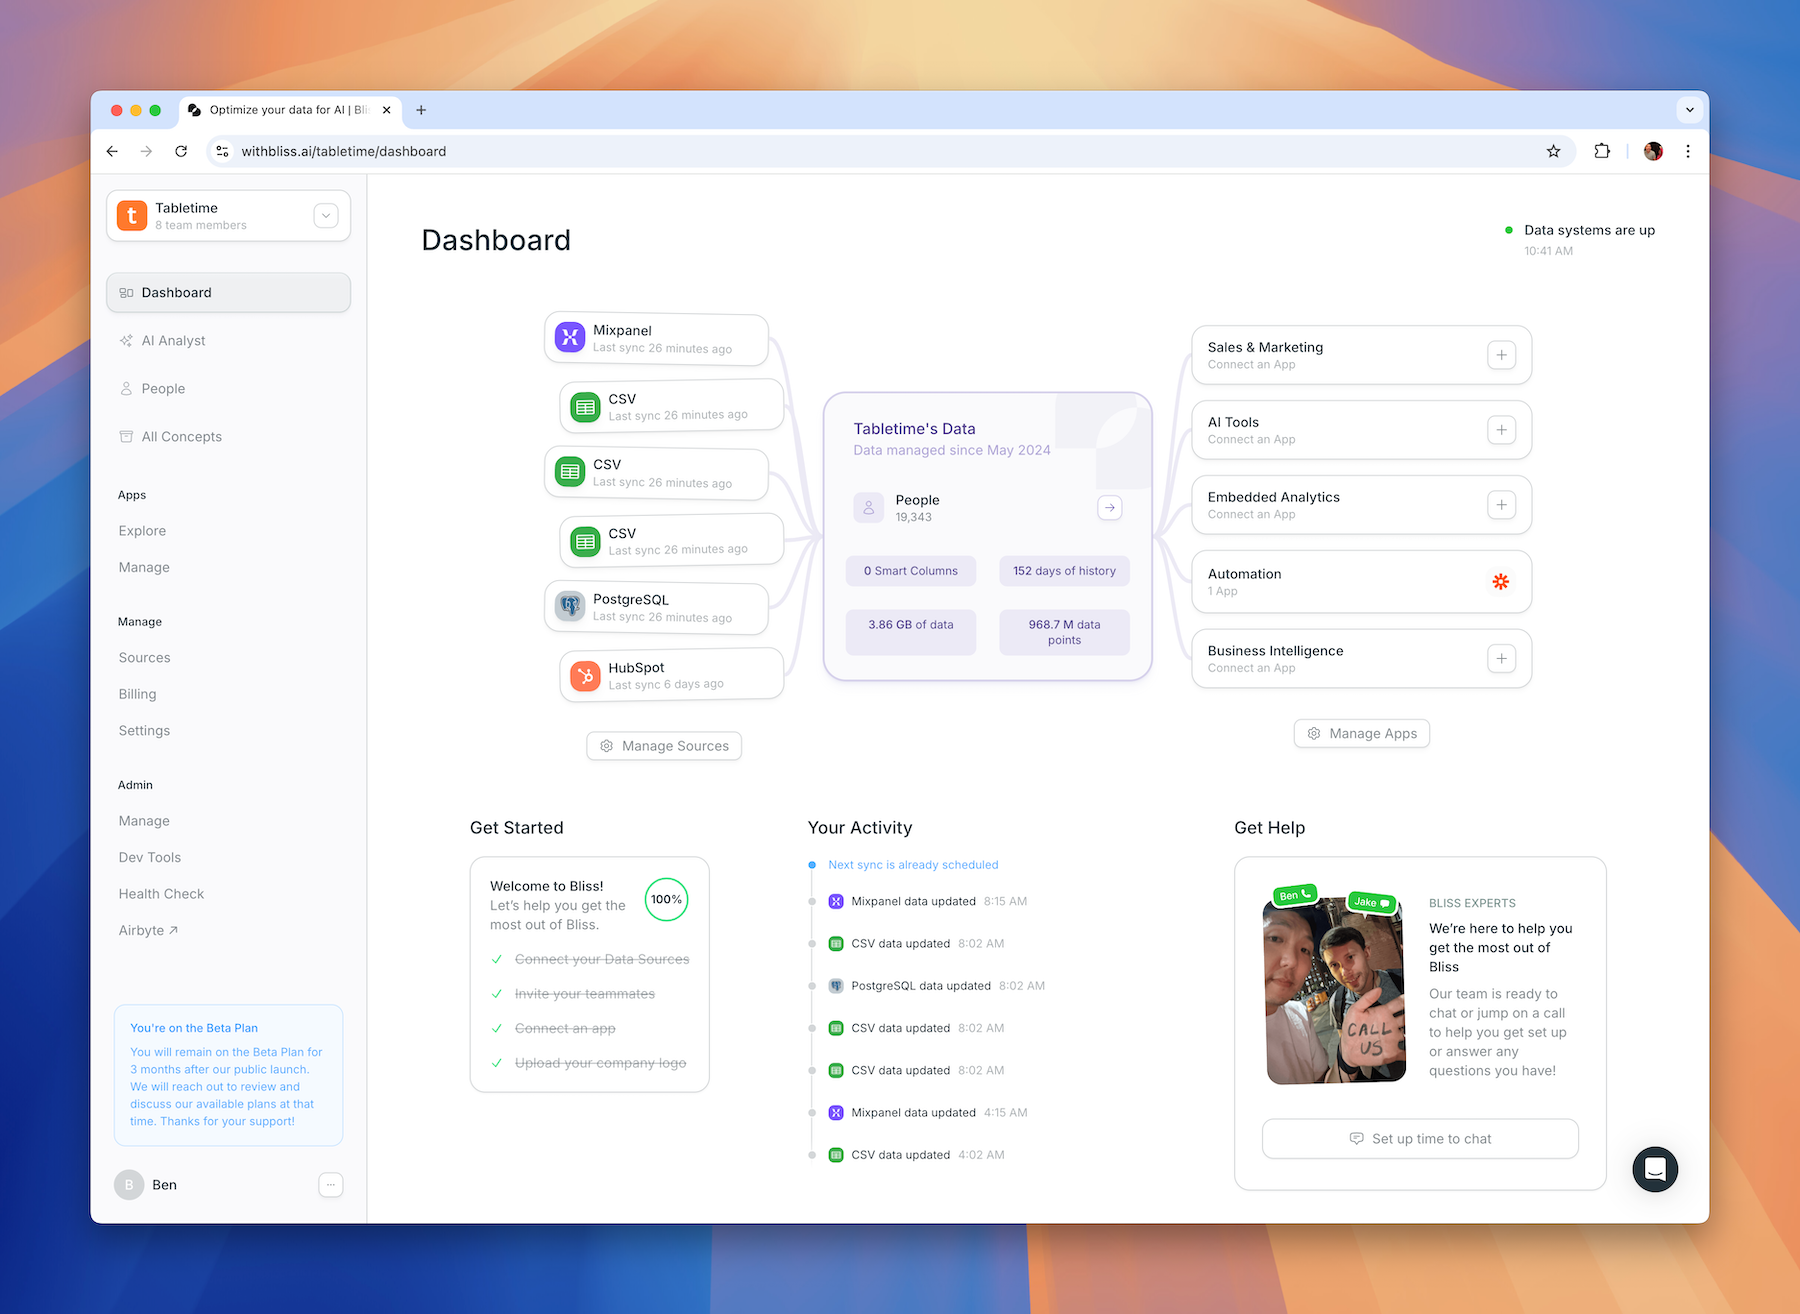Open Sources in the sidebar

144,658
